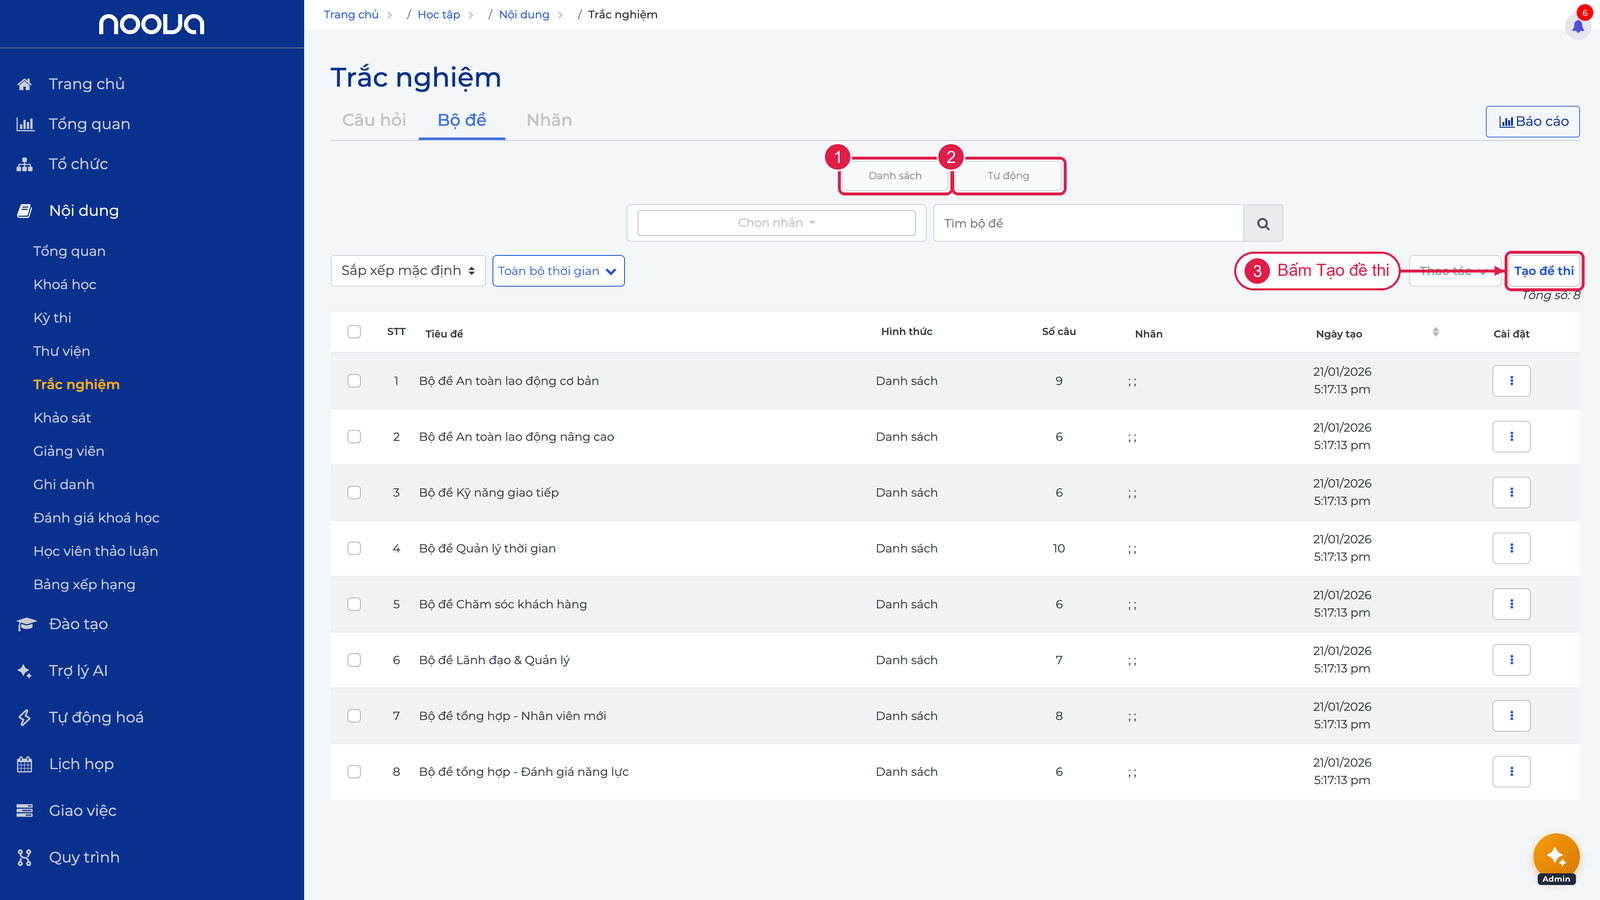Image resolution: width=1600 pixels, height=900 pixels.
Task: Sort by Ngày tạo column arrows
Action: [1435, 332]
